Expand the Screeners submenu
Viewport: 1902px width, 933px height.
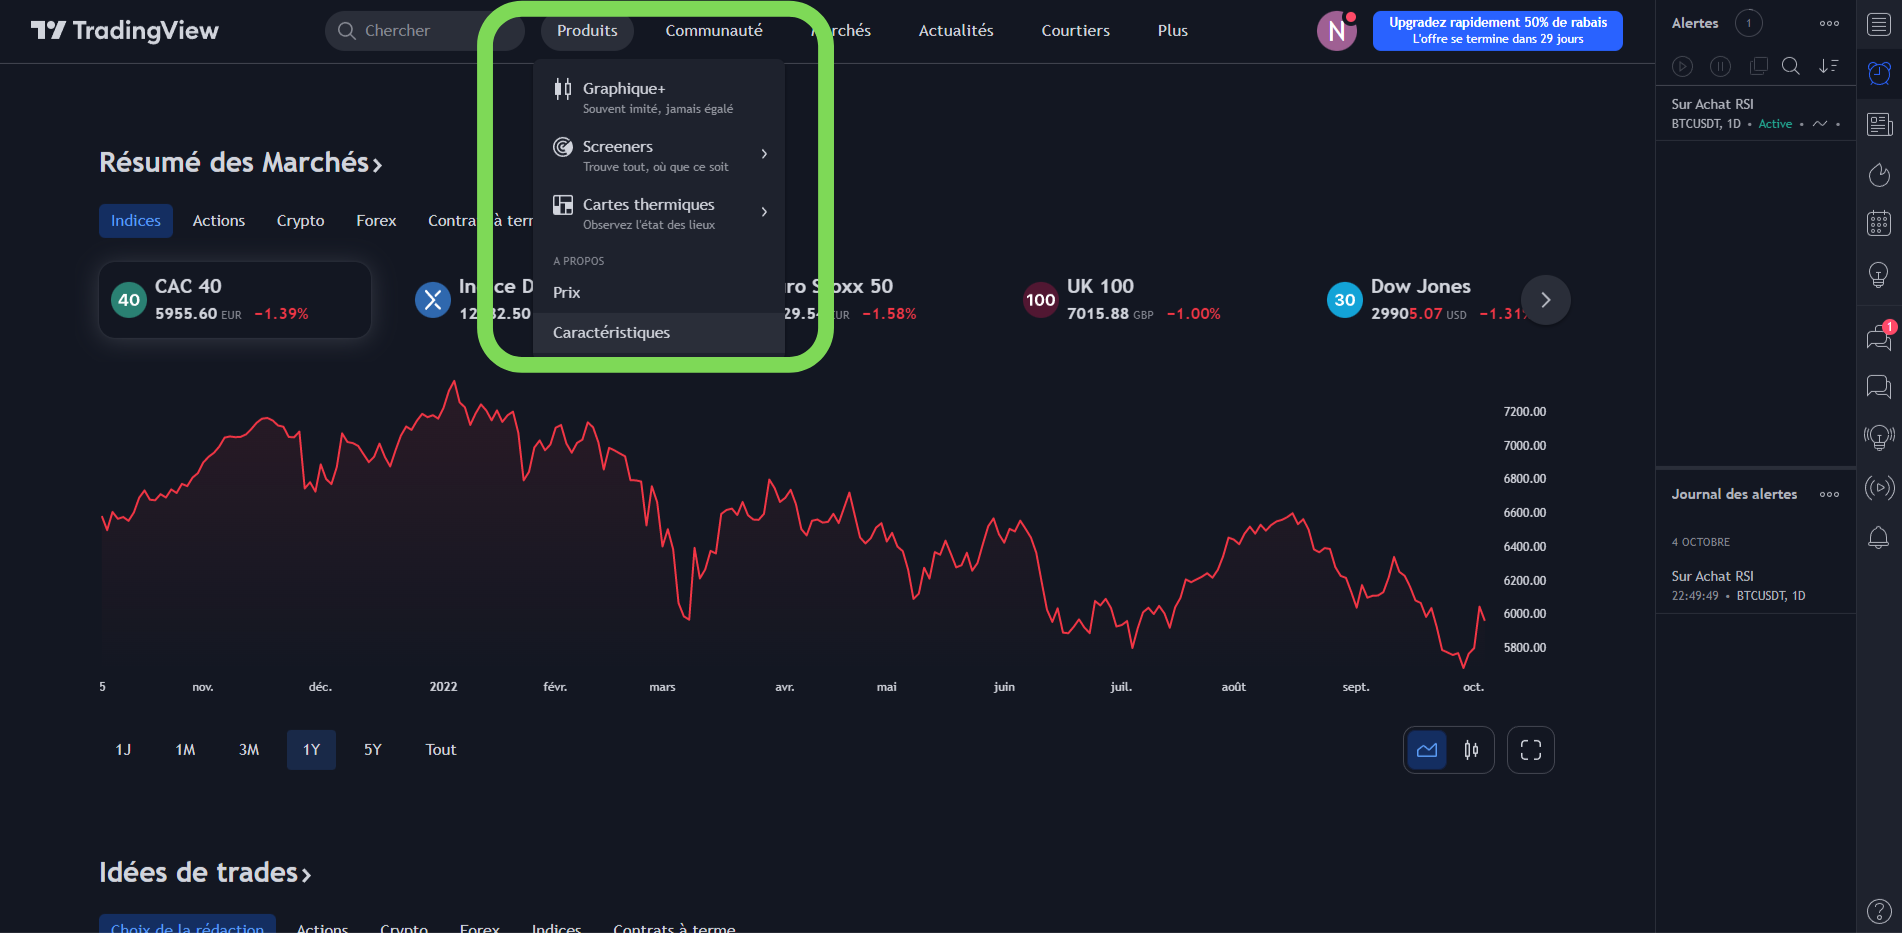[659, 155]
